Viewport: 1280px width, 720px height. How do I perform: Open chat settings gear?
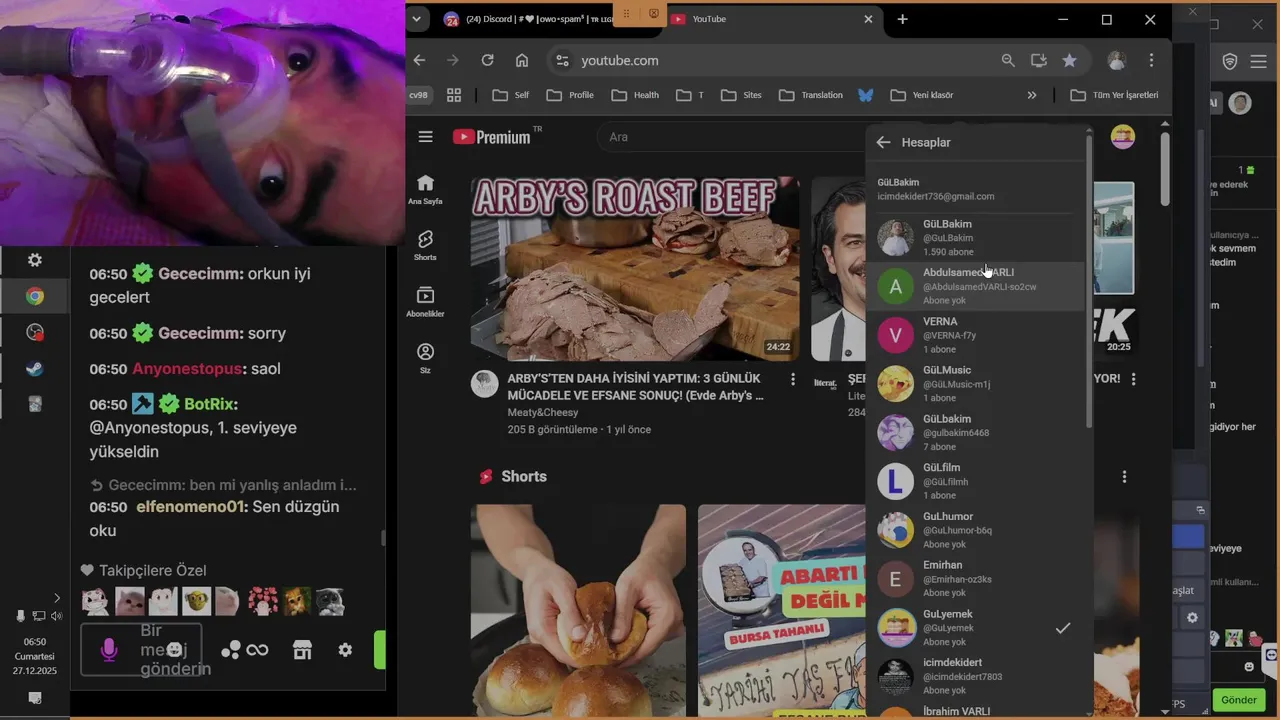tap(345, 650)
